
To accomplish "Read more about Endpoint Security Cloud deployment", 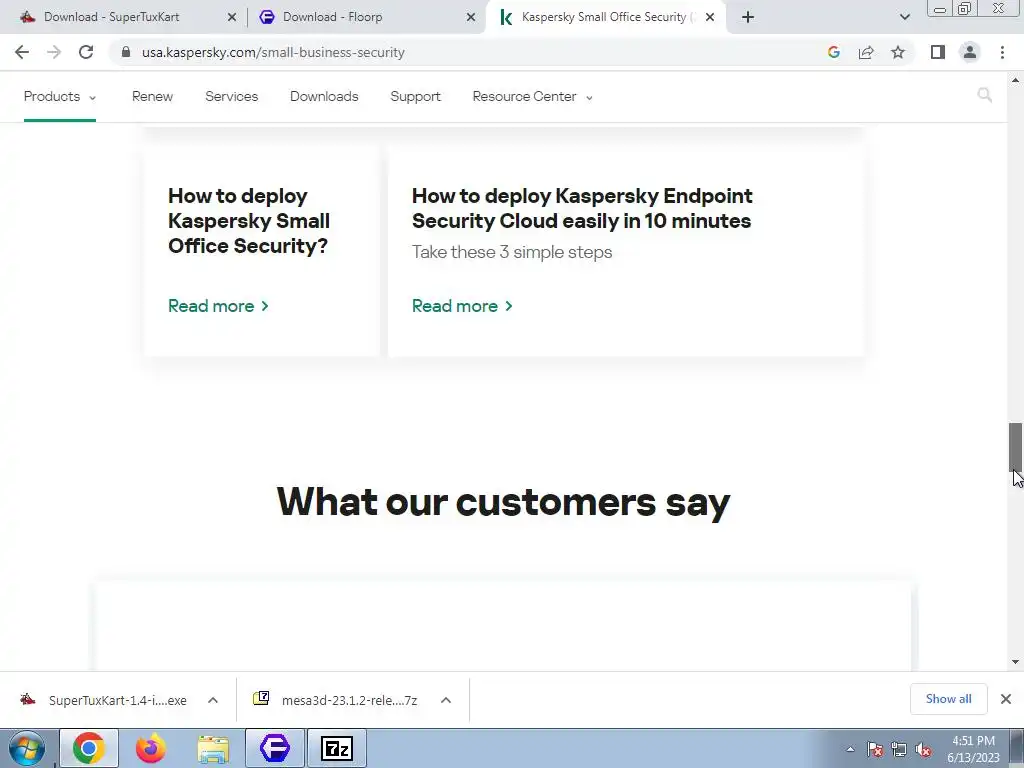I will click(462, 306).
